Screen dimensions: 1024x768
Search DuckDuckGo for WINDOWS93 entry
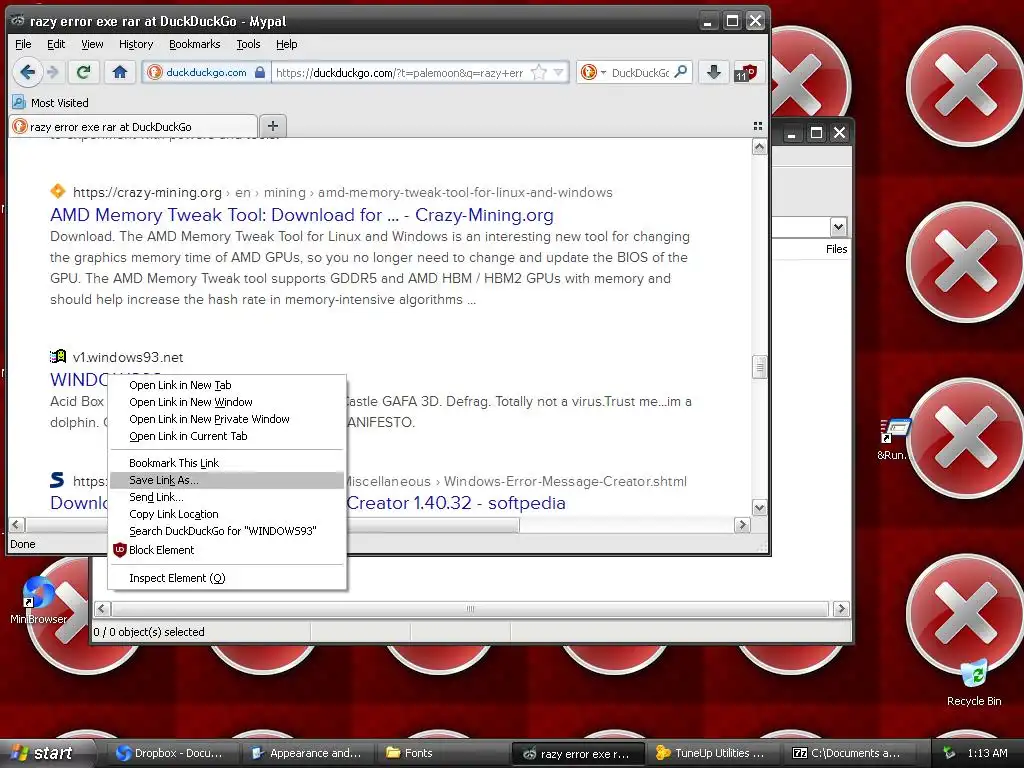(x=227, y=531)
